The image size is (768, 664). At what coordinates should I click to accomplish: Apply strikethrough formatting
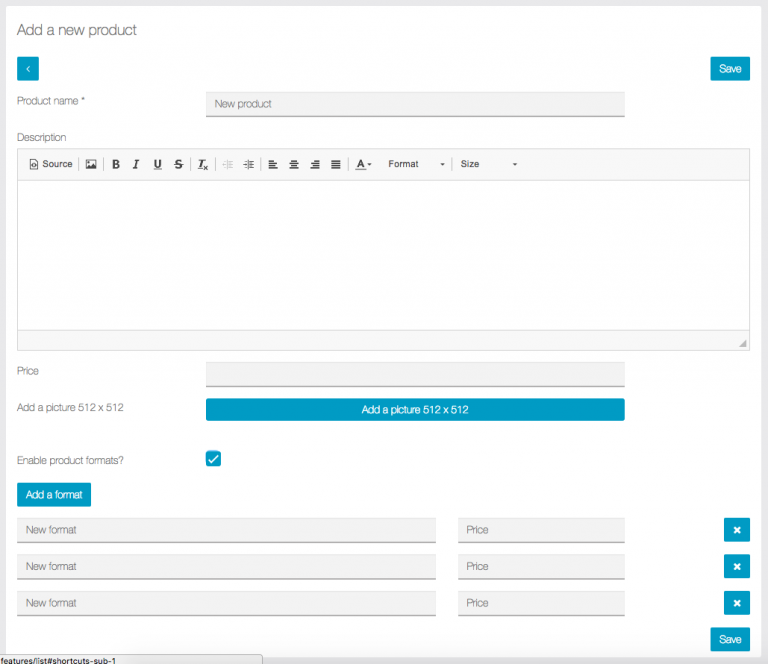pos(178,164)
